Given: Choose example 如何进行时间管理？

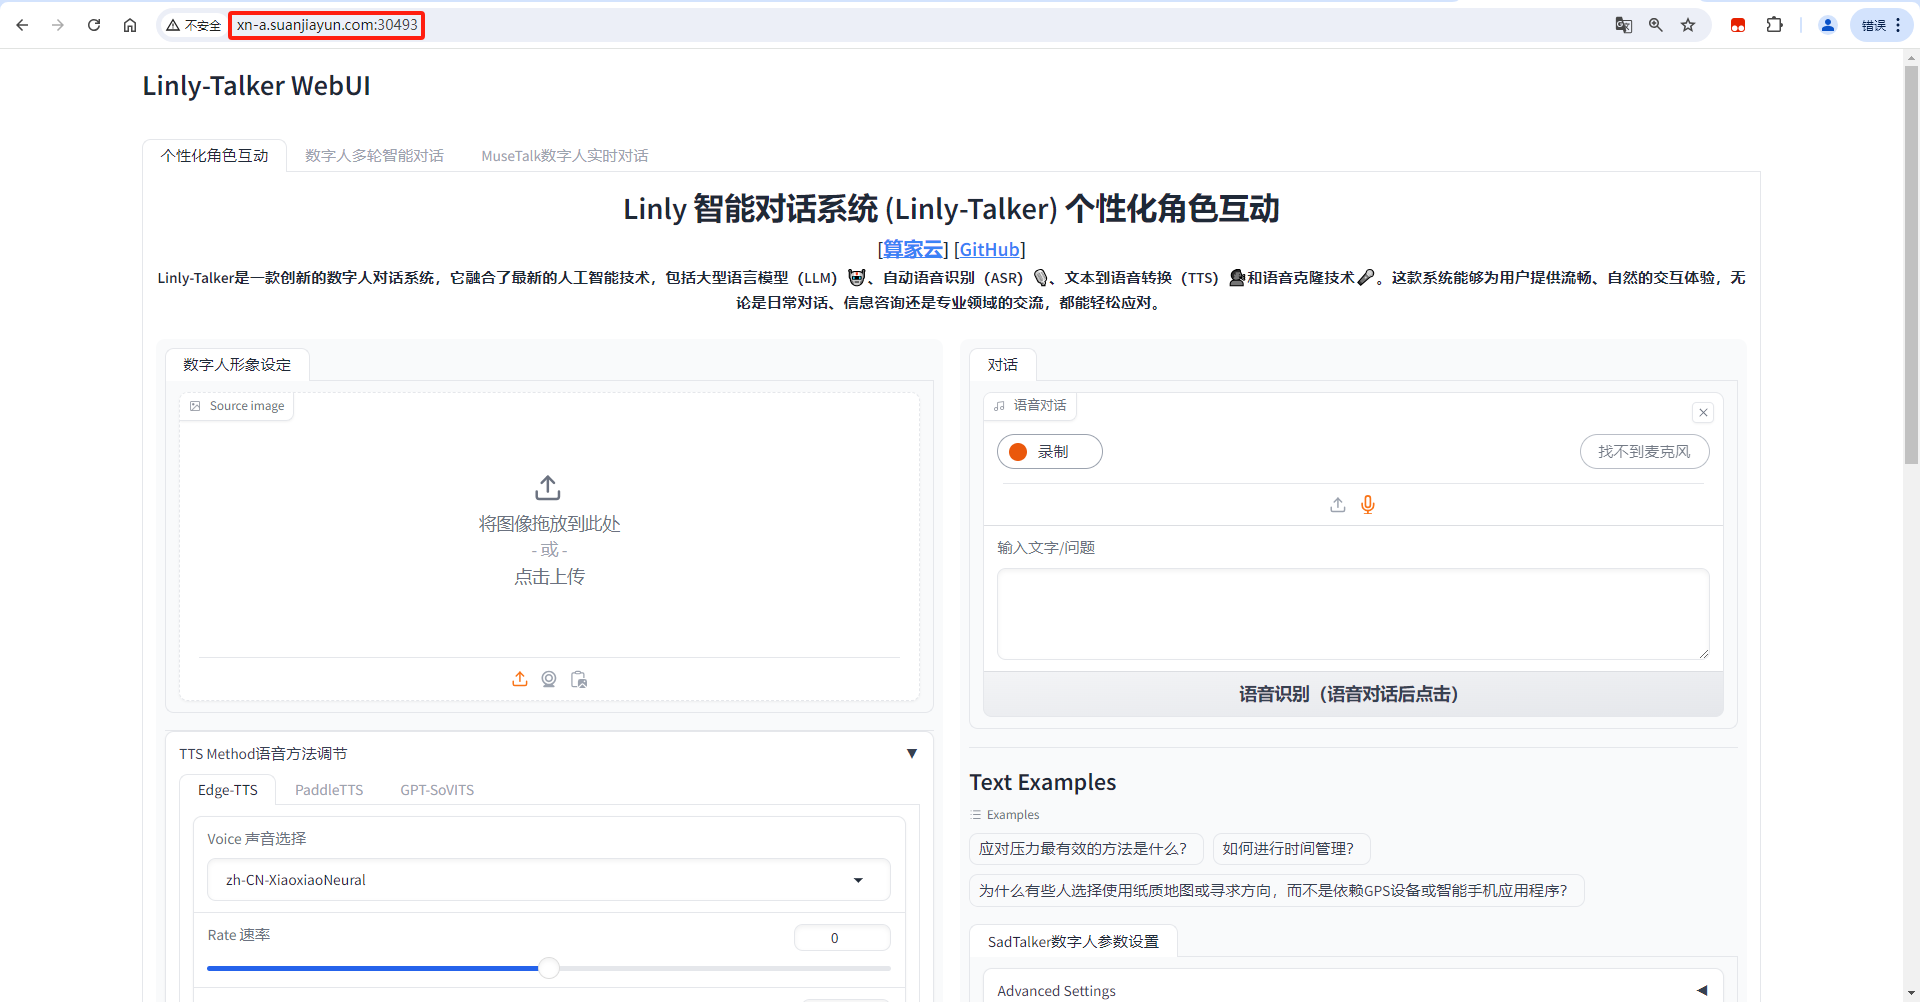Looking at the screenshot, I should pyautogui.click(x=1291, y=849).
